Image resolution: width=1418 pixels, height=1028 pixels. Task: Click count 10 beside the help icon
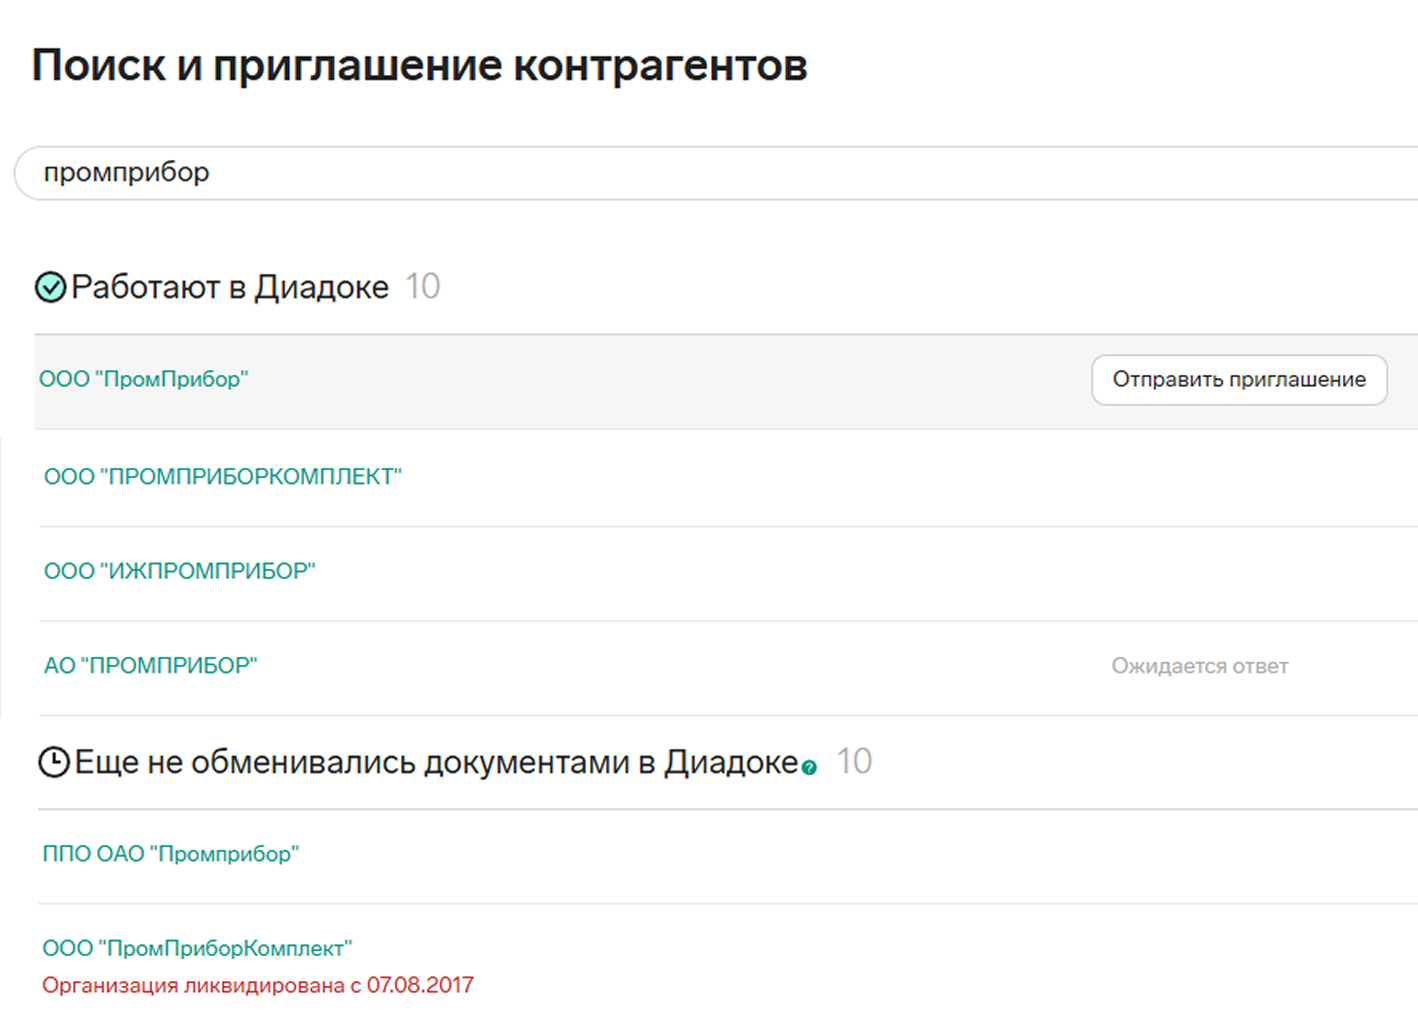click(x=854, y=762)
